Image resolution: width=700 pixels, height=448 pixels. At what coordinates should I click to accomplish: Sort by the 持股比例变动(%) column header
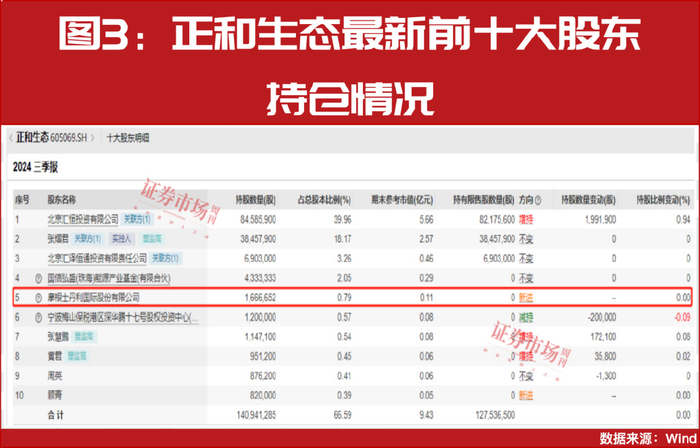tap(663, 200)
